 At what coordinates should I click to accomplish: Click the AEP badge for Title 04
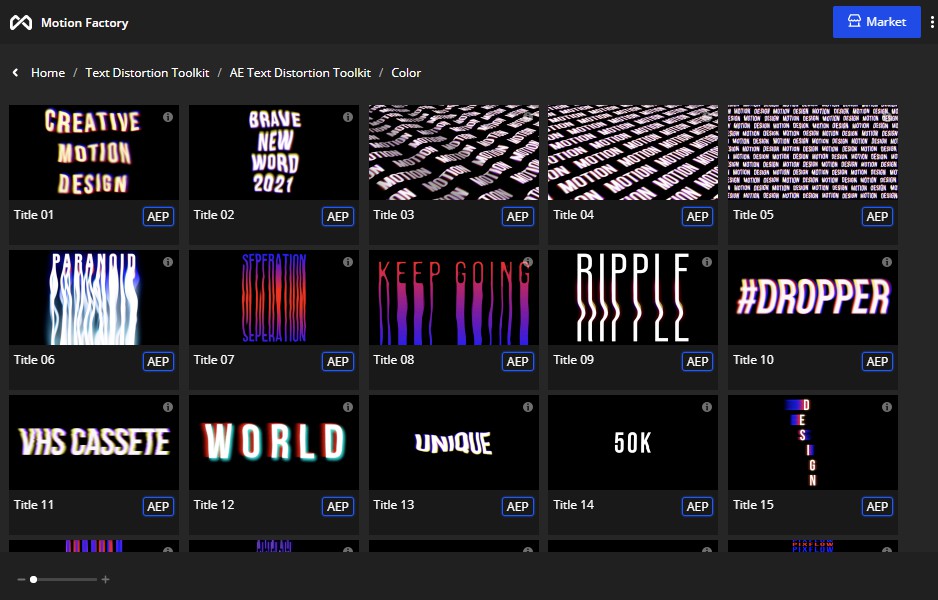698,217
